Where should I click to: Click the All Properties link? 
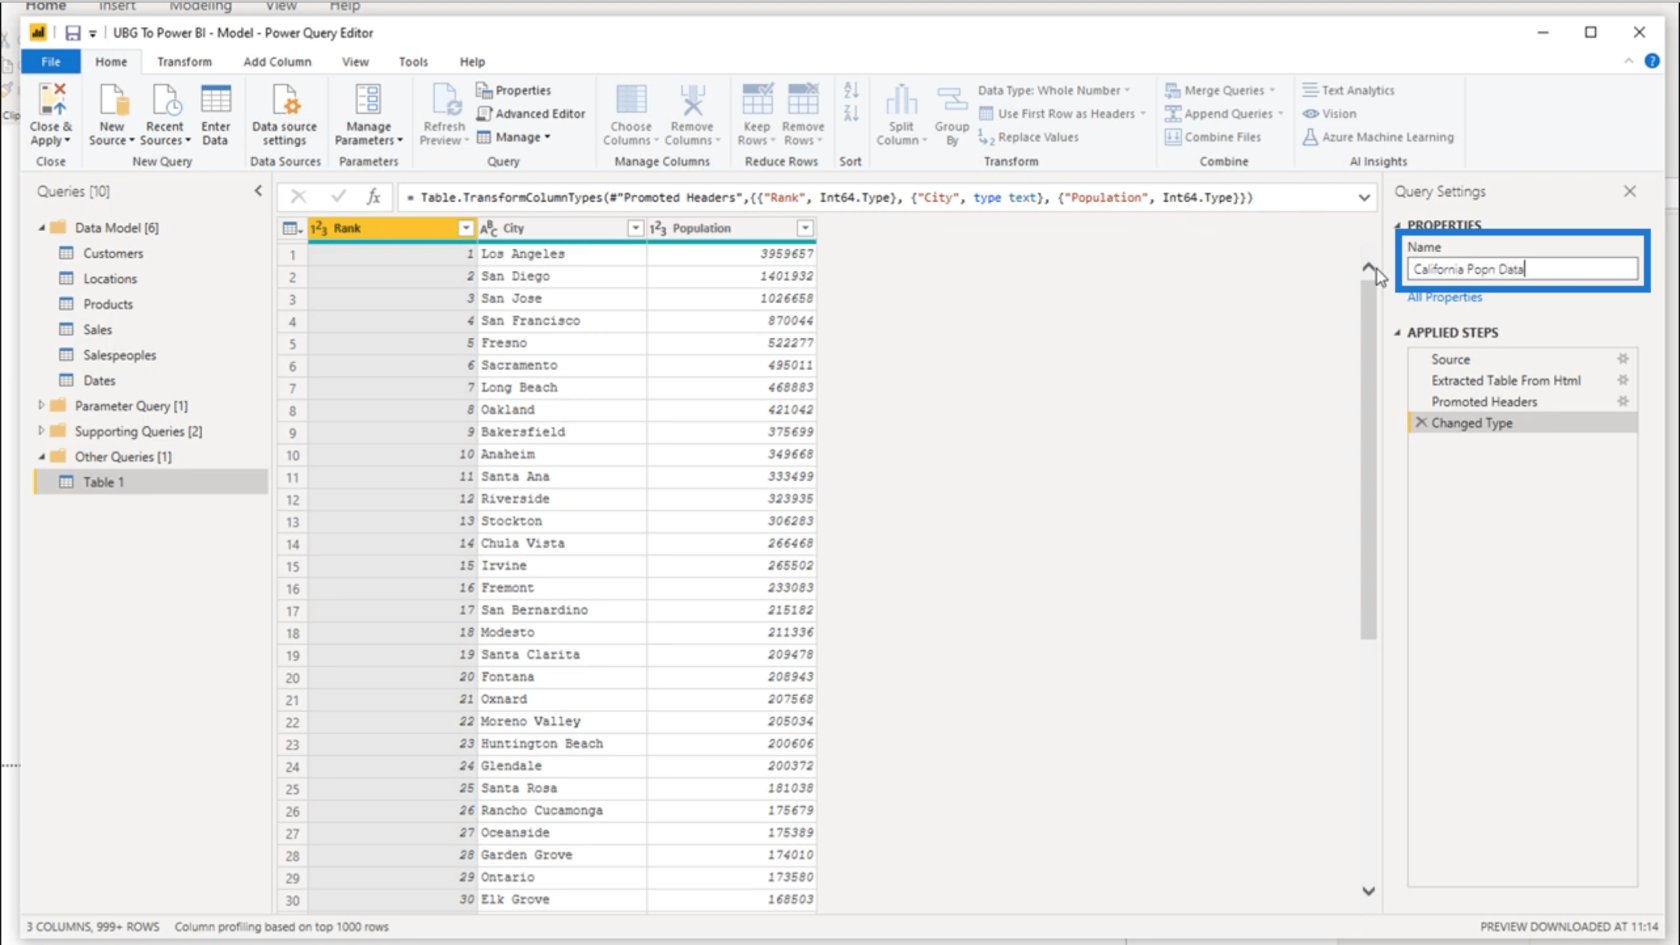pos(1445,298)
